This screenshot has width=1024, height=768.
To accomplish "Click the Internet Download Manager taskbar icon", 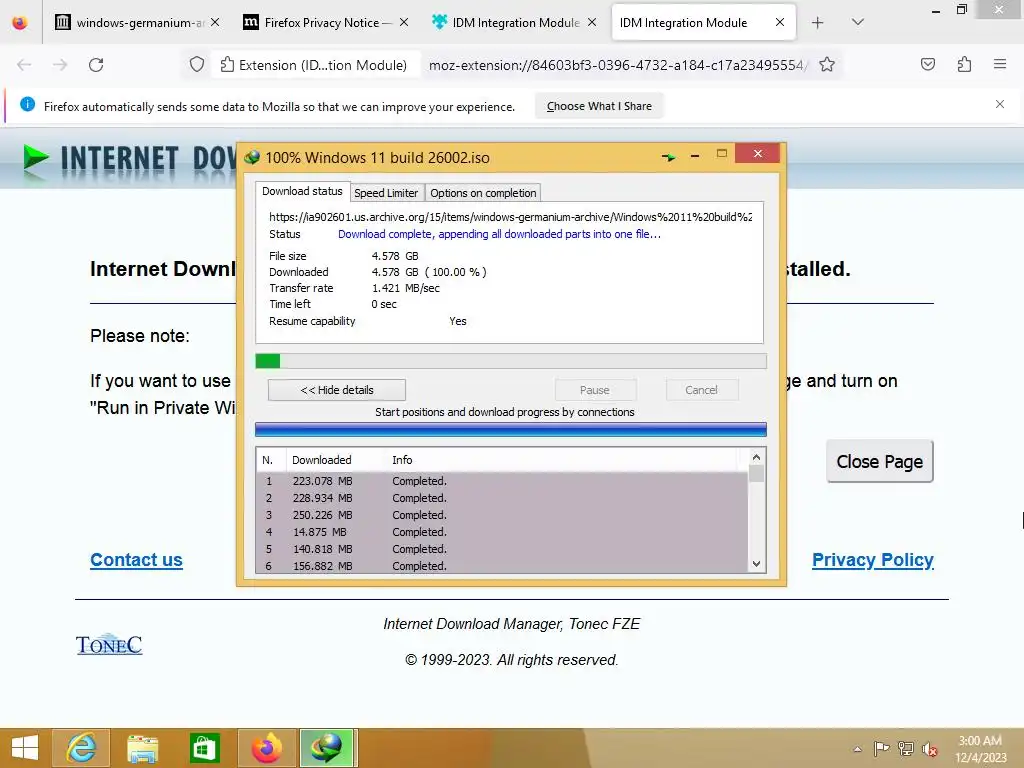I will point(327,748).
